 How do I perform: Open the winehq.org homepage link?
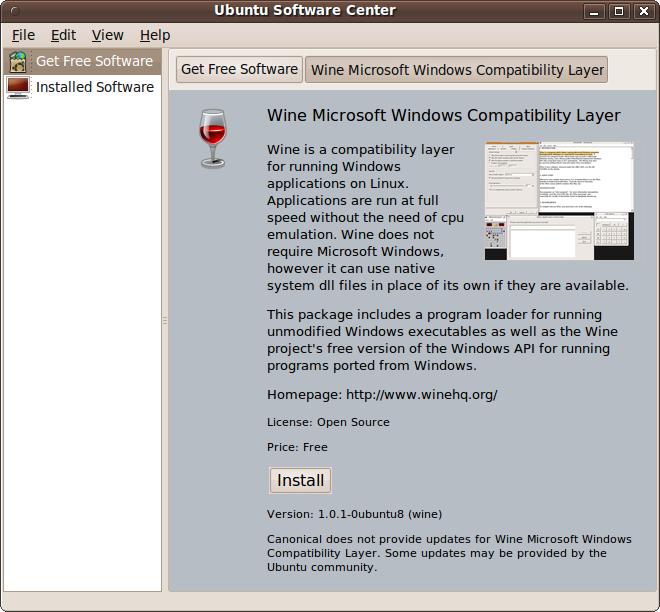pos(421,395)
